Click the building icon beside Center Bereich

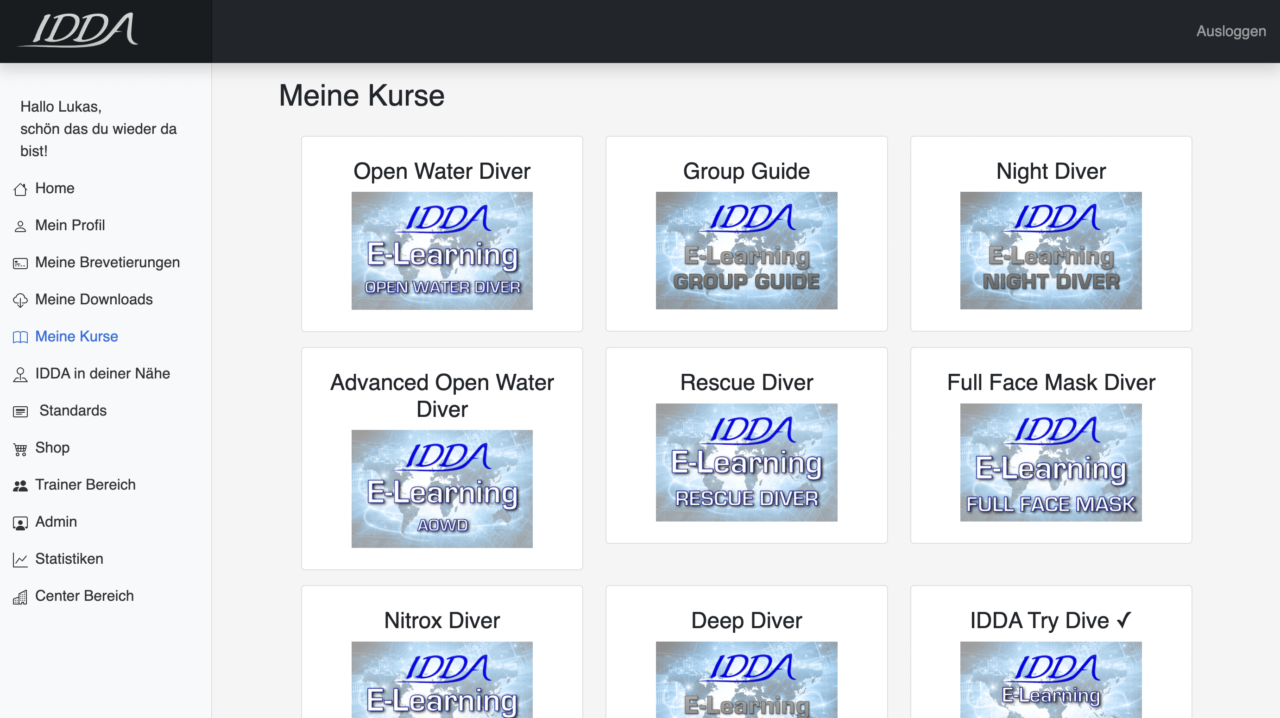(20, 596)
